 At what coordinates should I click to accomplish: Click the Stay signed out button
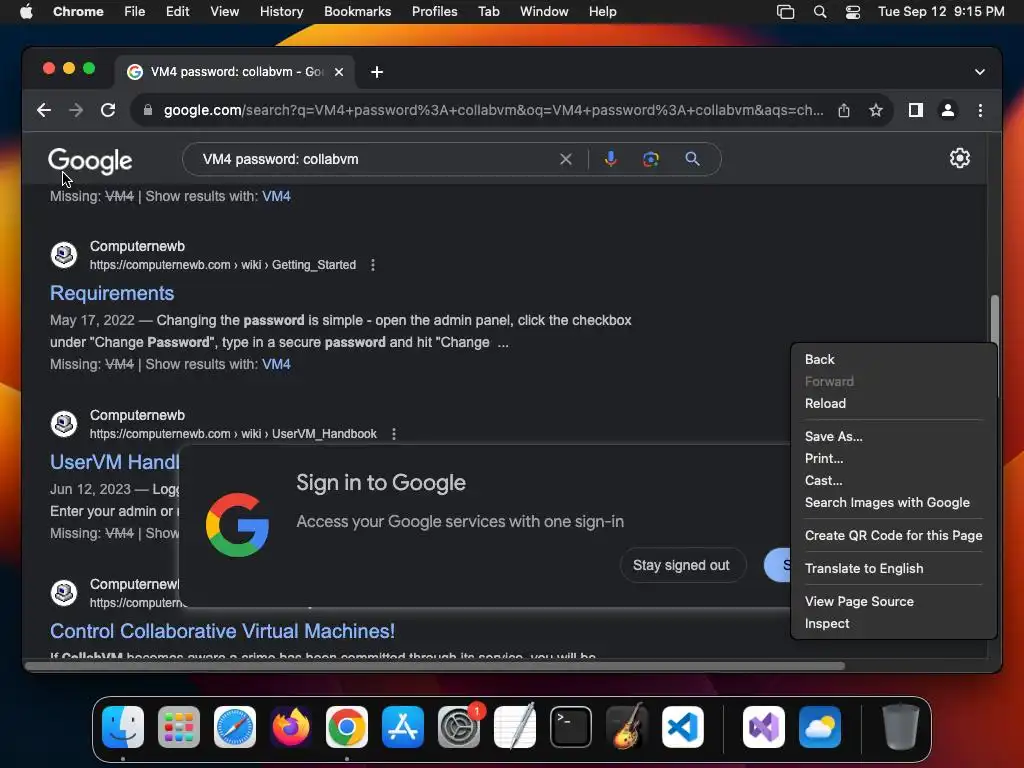click(681, 566)
